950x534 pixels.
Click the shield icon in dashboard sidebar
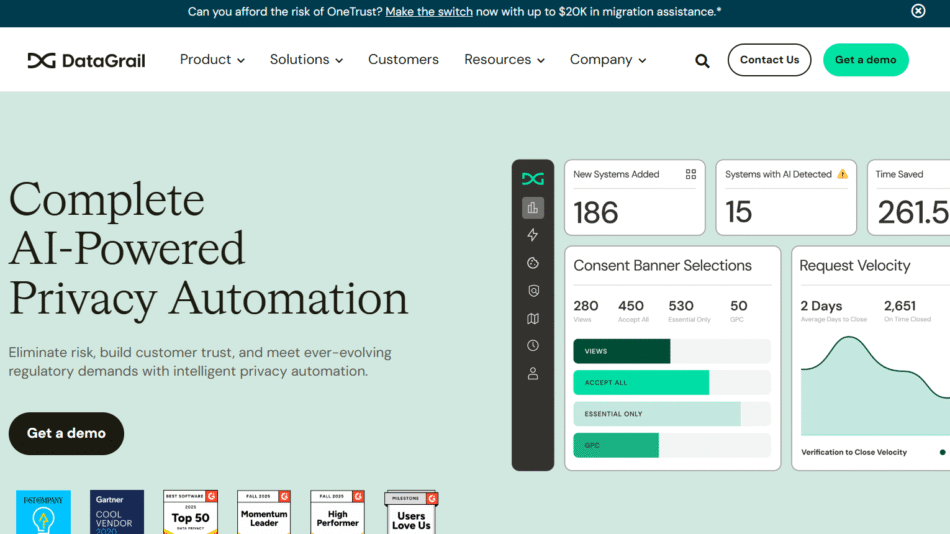pos(532,291)
